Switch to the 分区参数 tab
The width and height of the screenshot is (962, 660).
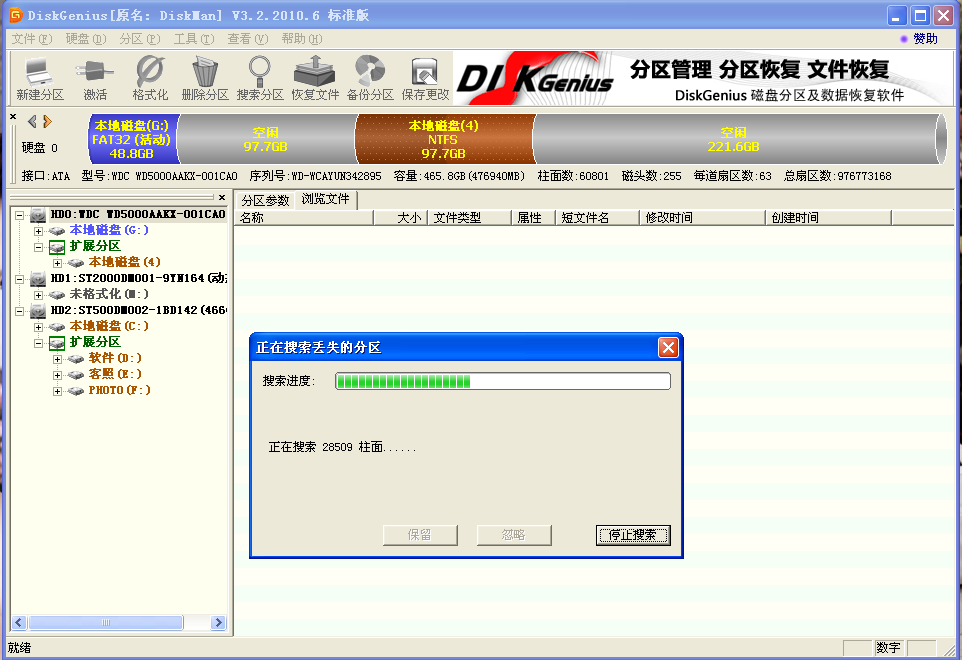(265, 201)
